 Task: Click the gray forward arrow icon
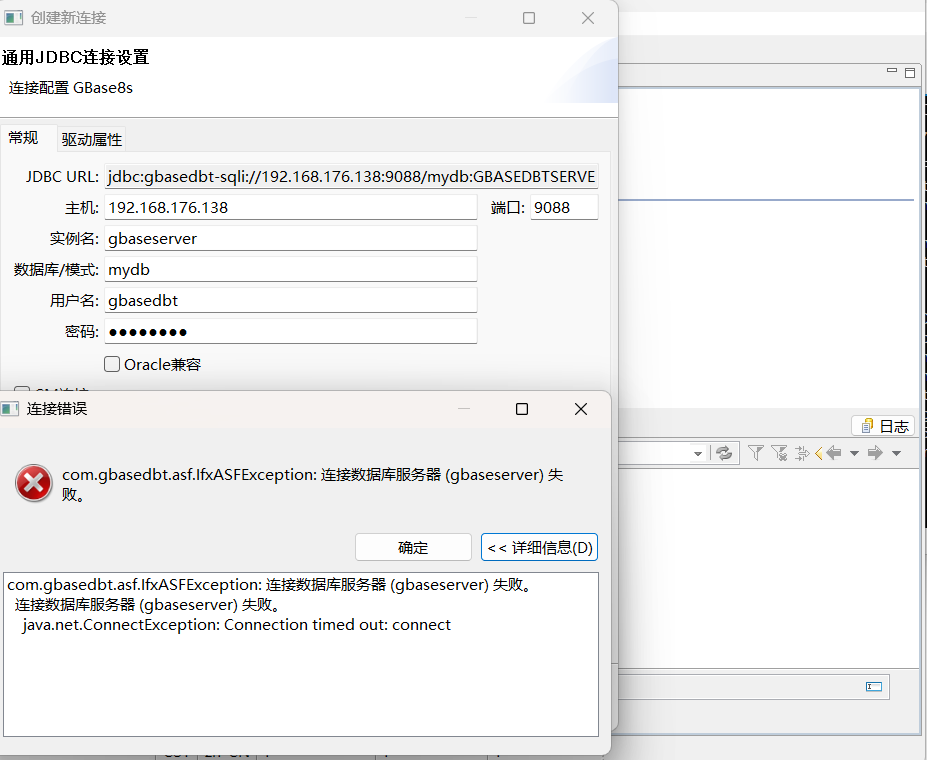(875, 453)
